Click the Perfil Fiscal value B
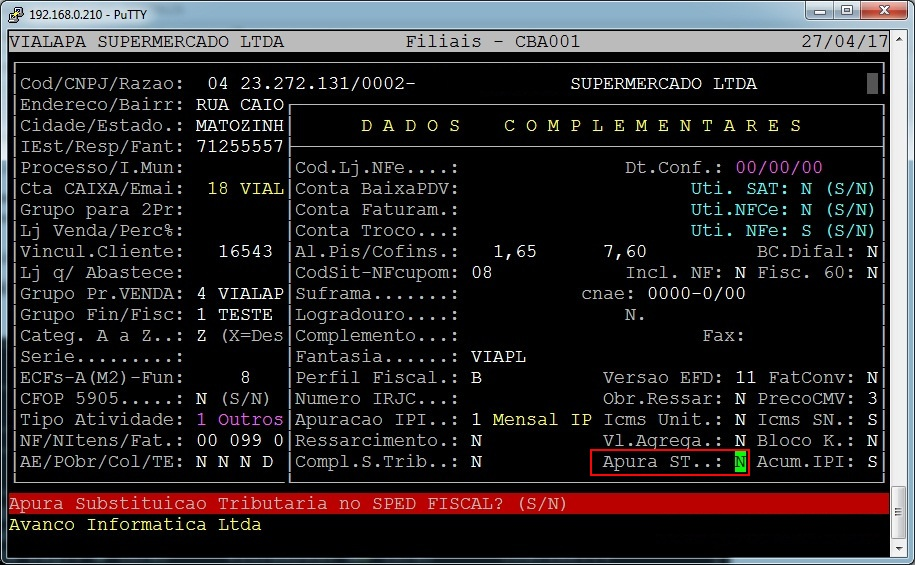The image size is (915, 565). tap(476, 378)
